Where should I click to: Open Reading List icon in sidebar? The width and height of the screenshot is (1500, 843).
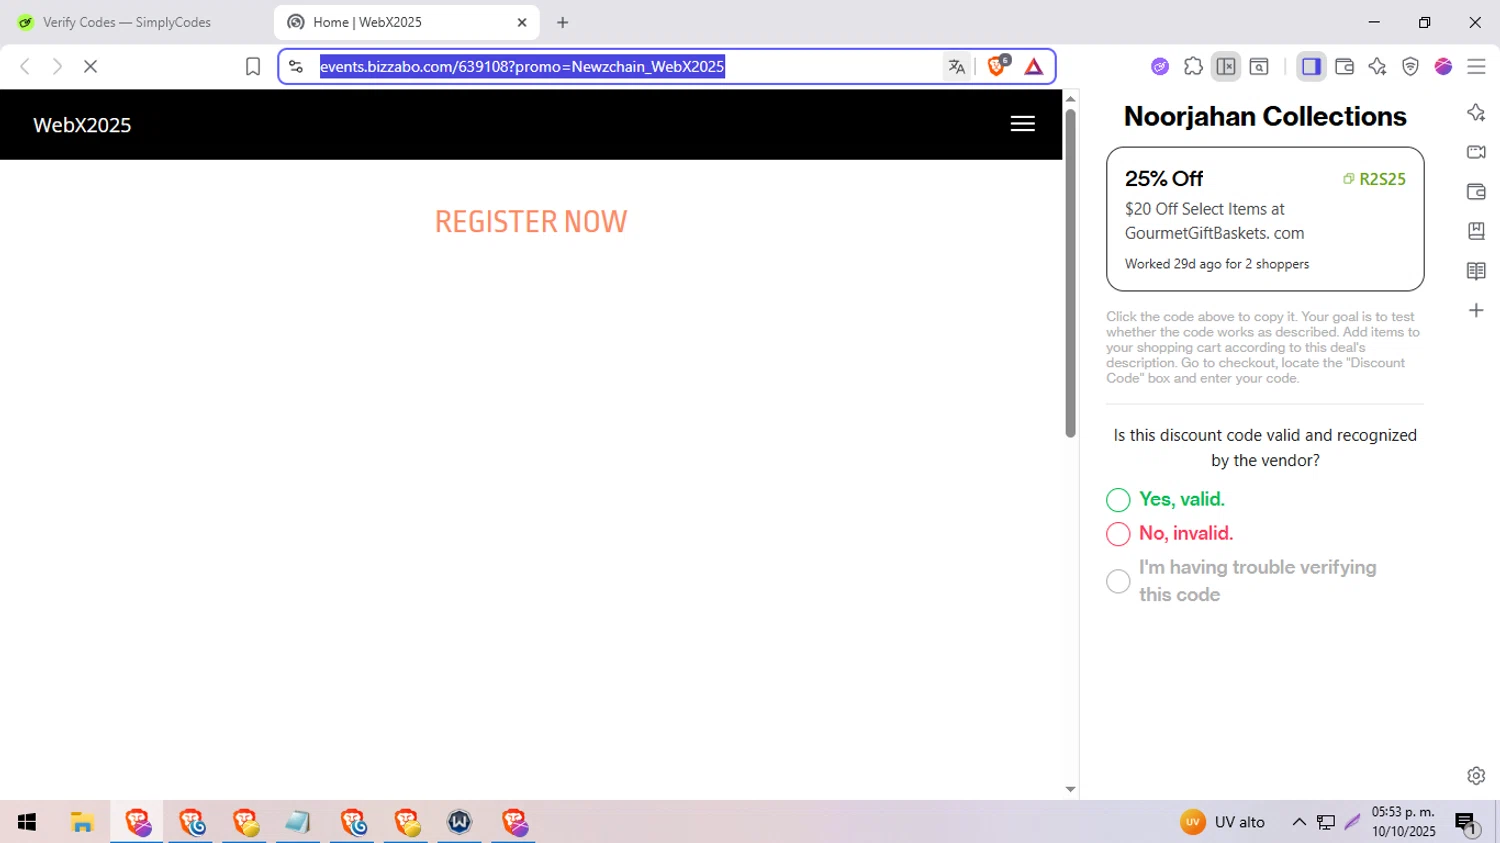[x=1476, y=271]
